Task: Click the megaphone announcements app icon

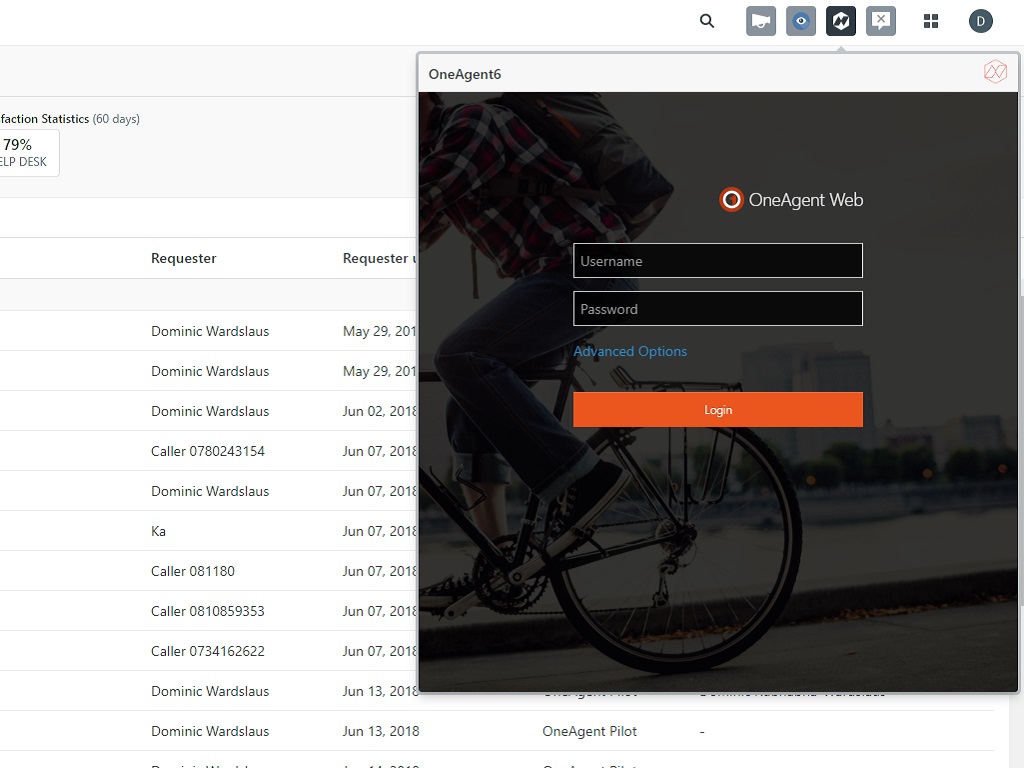Action: coord(761,21)
